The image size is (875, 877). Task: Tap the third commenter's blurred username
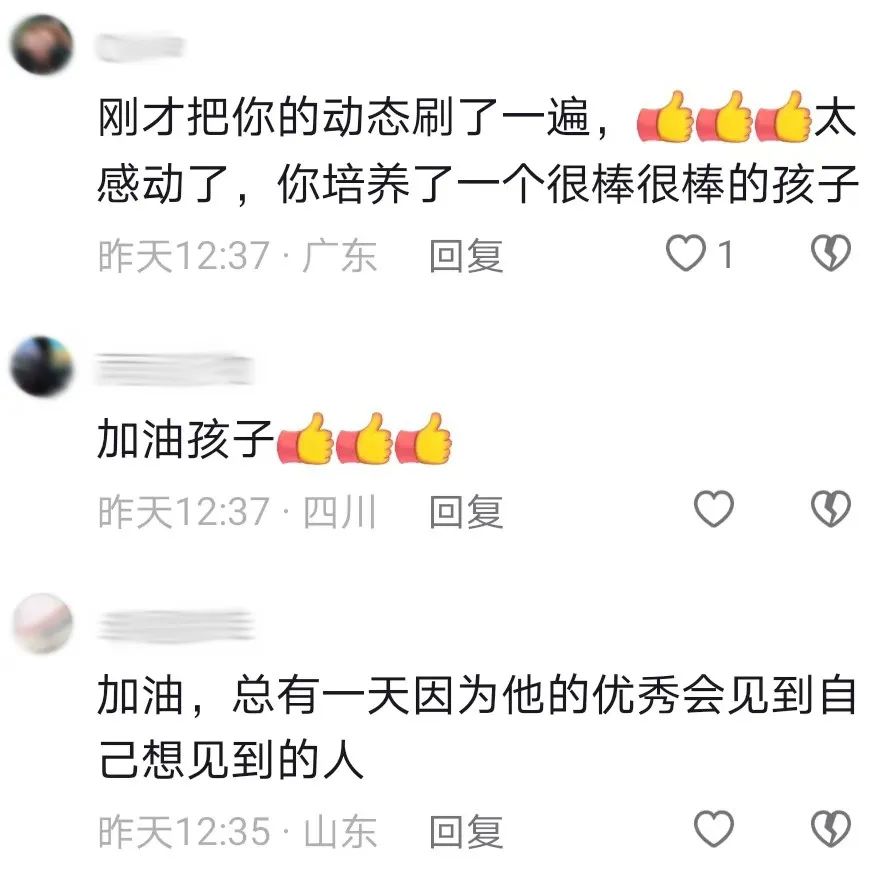(x=175, y=625)
